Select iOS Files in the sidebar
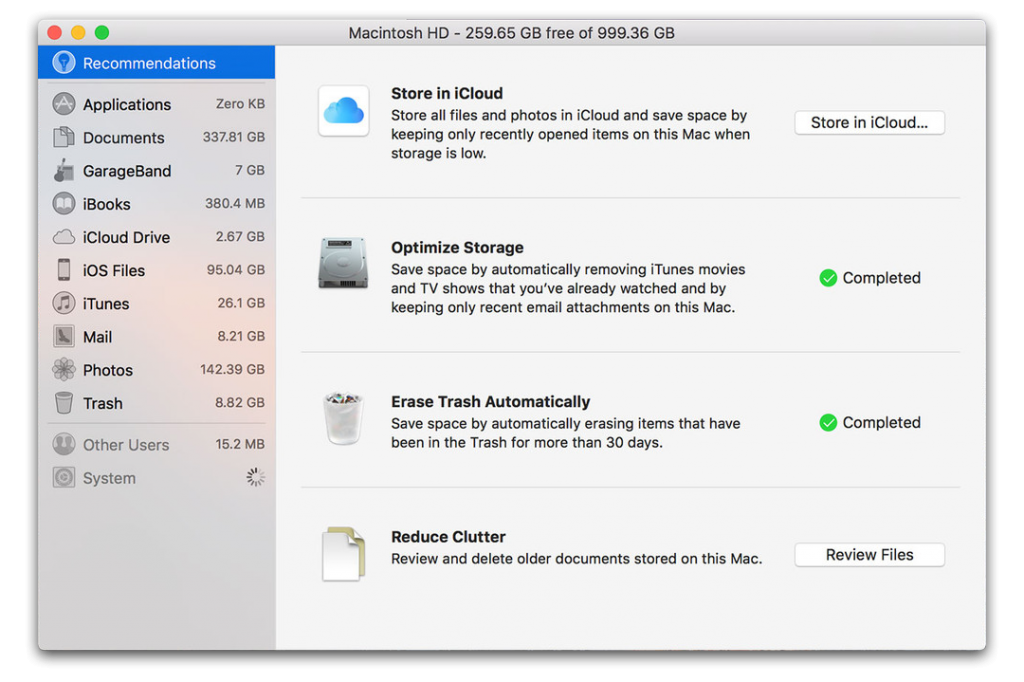1024x682 pixels. (157, 270)
